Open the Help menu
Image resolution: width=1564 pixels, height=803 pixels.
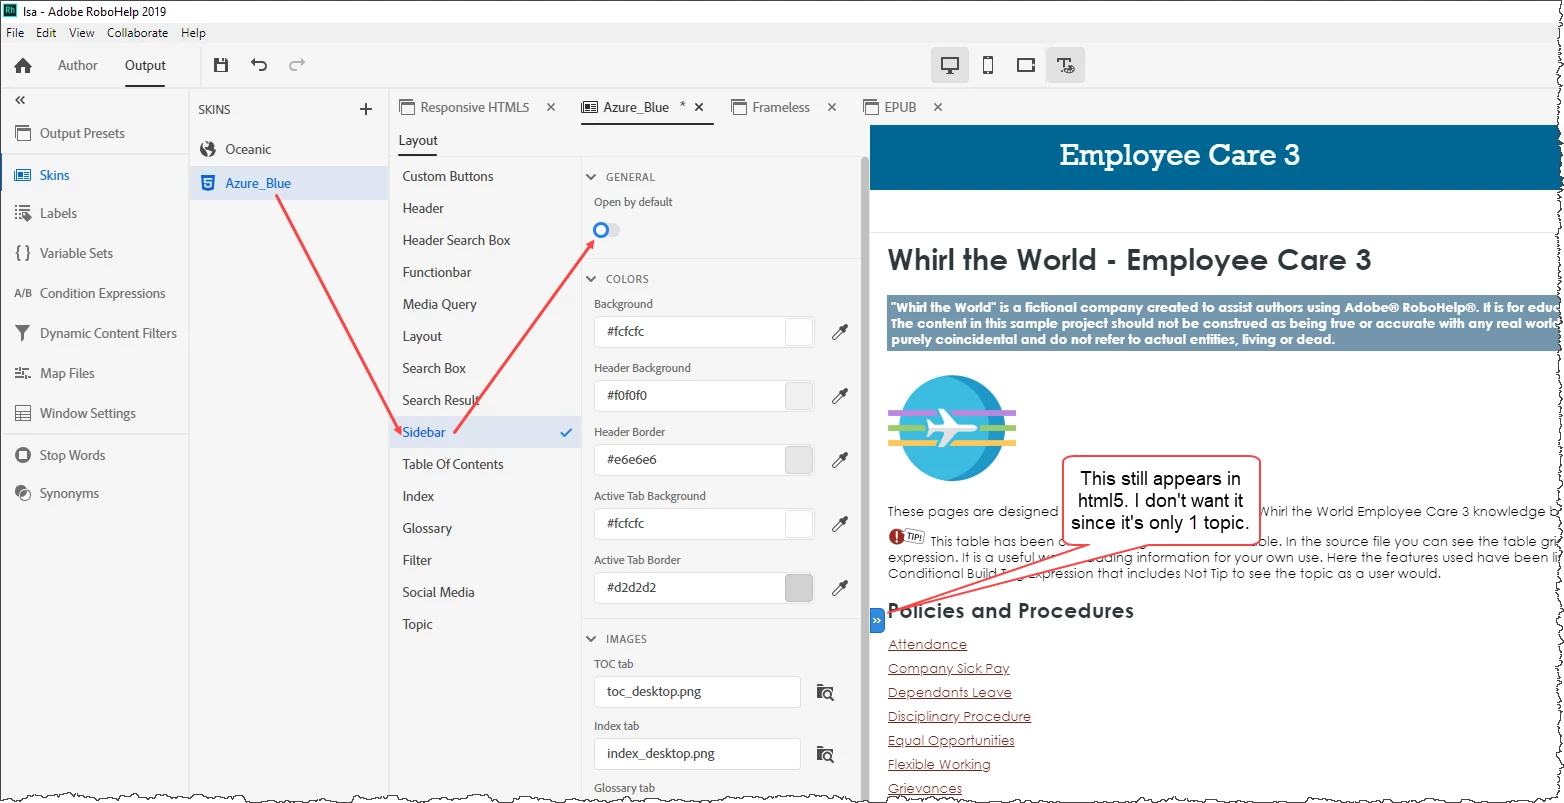tap(193, 33)
